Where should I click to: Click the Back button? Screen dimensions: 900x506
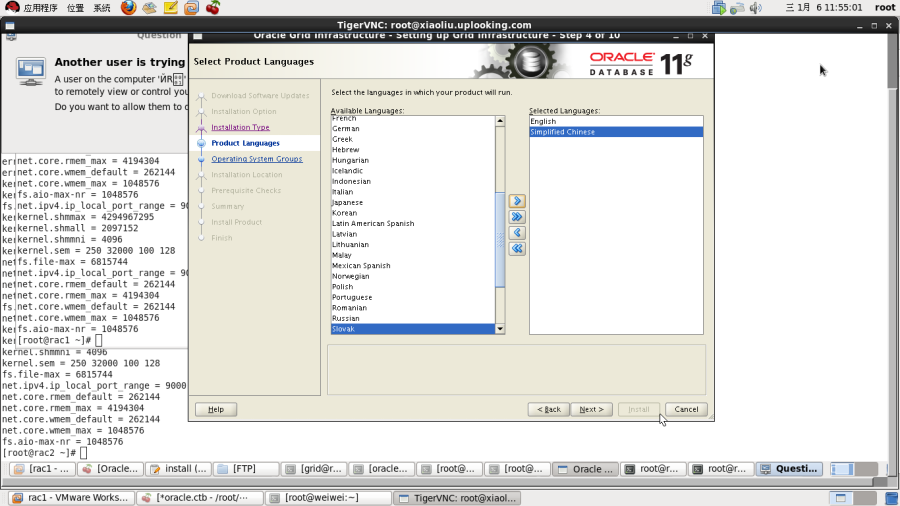pos(549,409)
